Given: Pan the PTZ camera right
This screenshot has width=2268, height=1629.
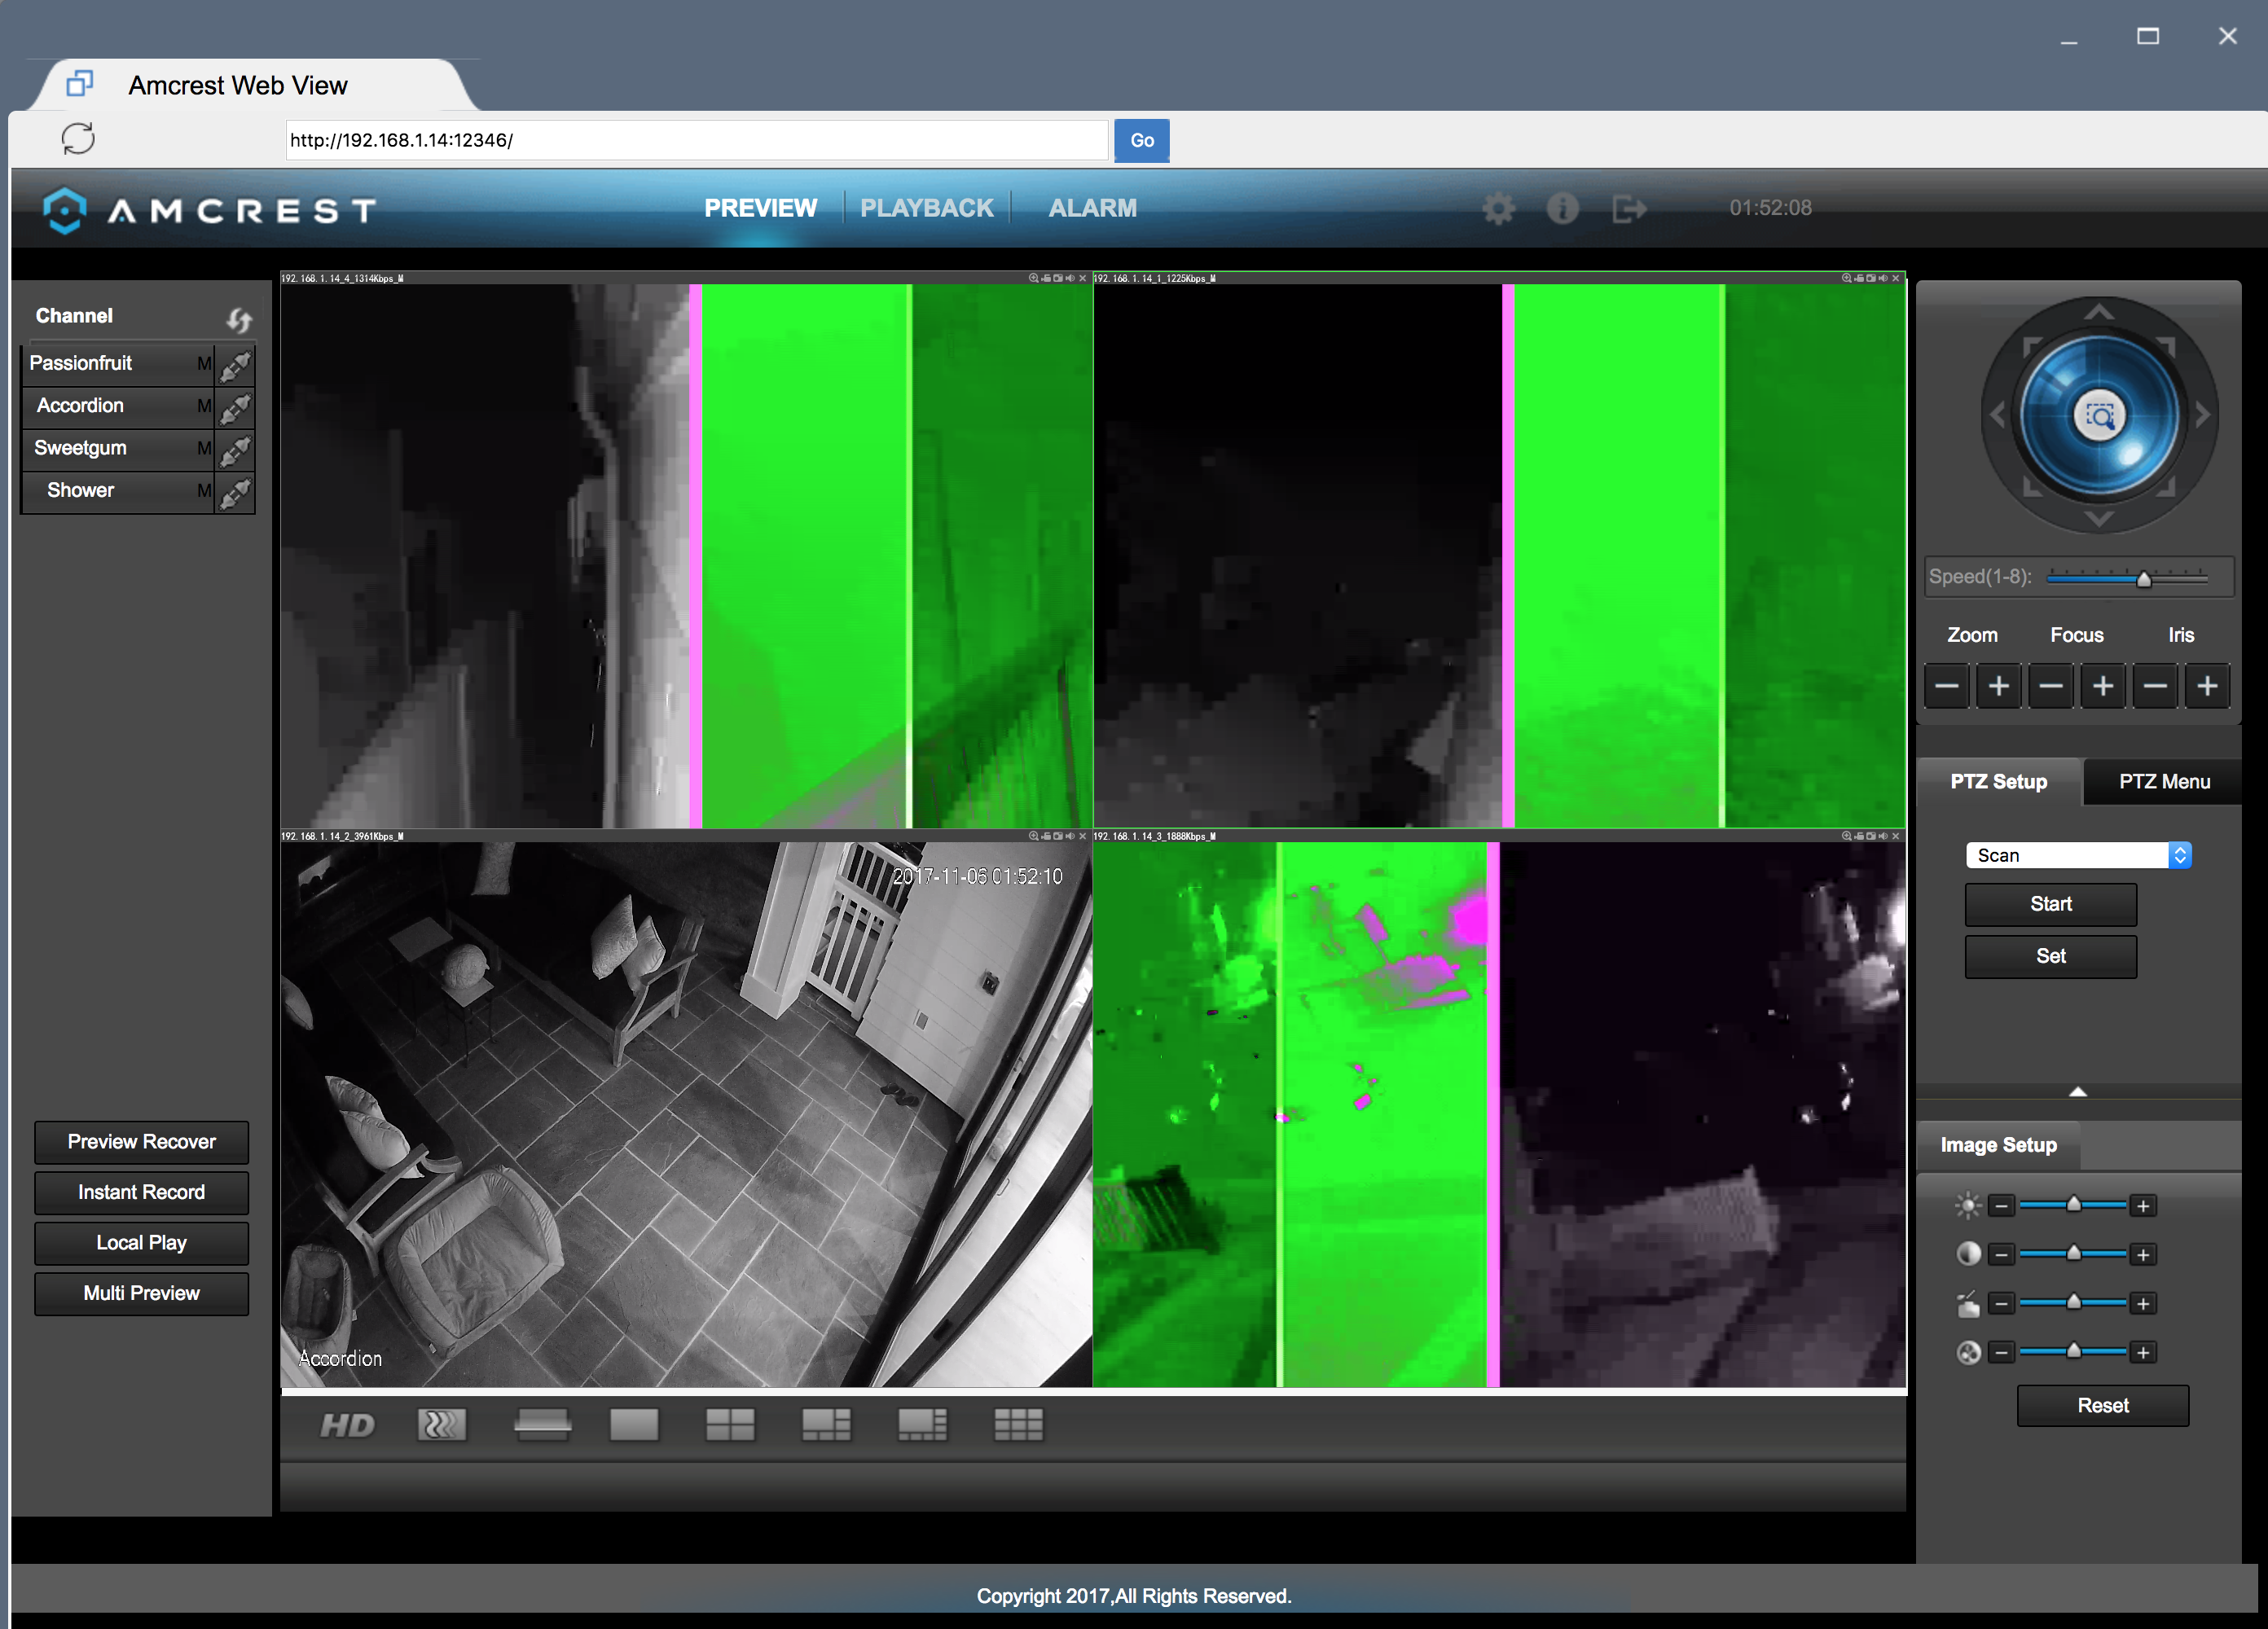Looking at the screenshot, I should point(2203,414).
